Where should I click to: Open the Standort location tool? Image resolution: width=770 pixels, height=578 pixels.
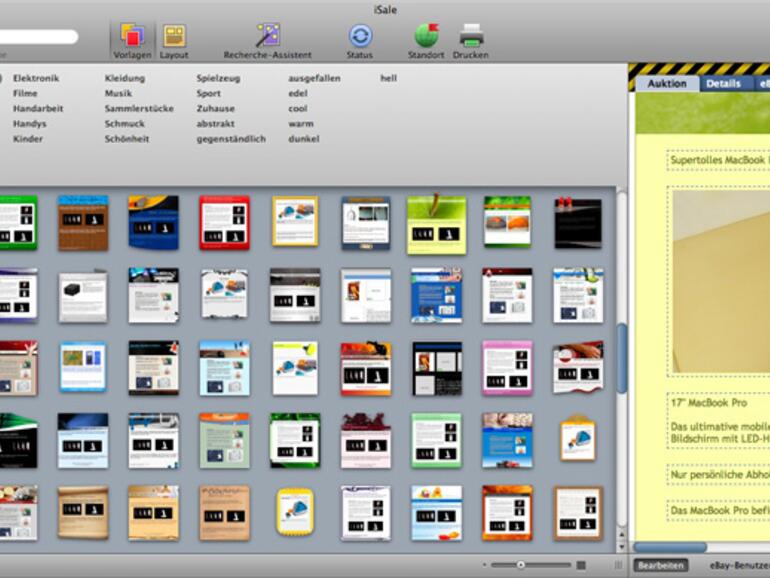coord(427,38)
